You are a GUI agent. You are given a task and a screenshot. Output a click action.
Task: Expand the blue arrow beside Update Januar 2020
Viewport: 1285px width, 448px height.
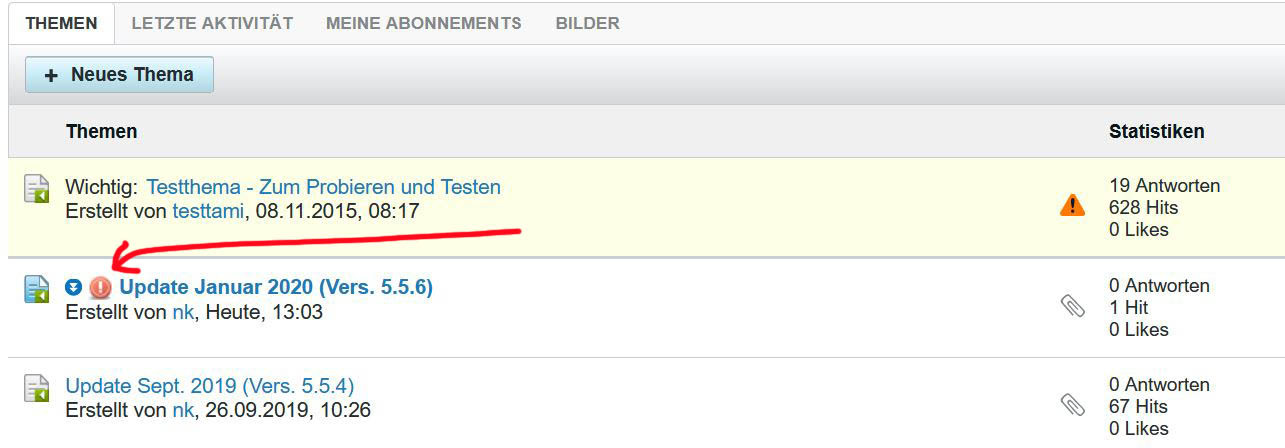(x=73, y=288)
